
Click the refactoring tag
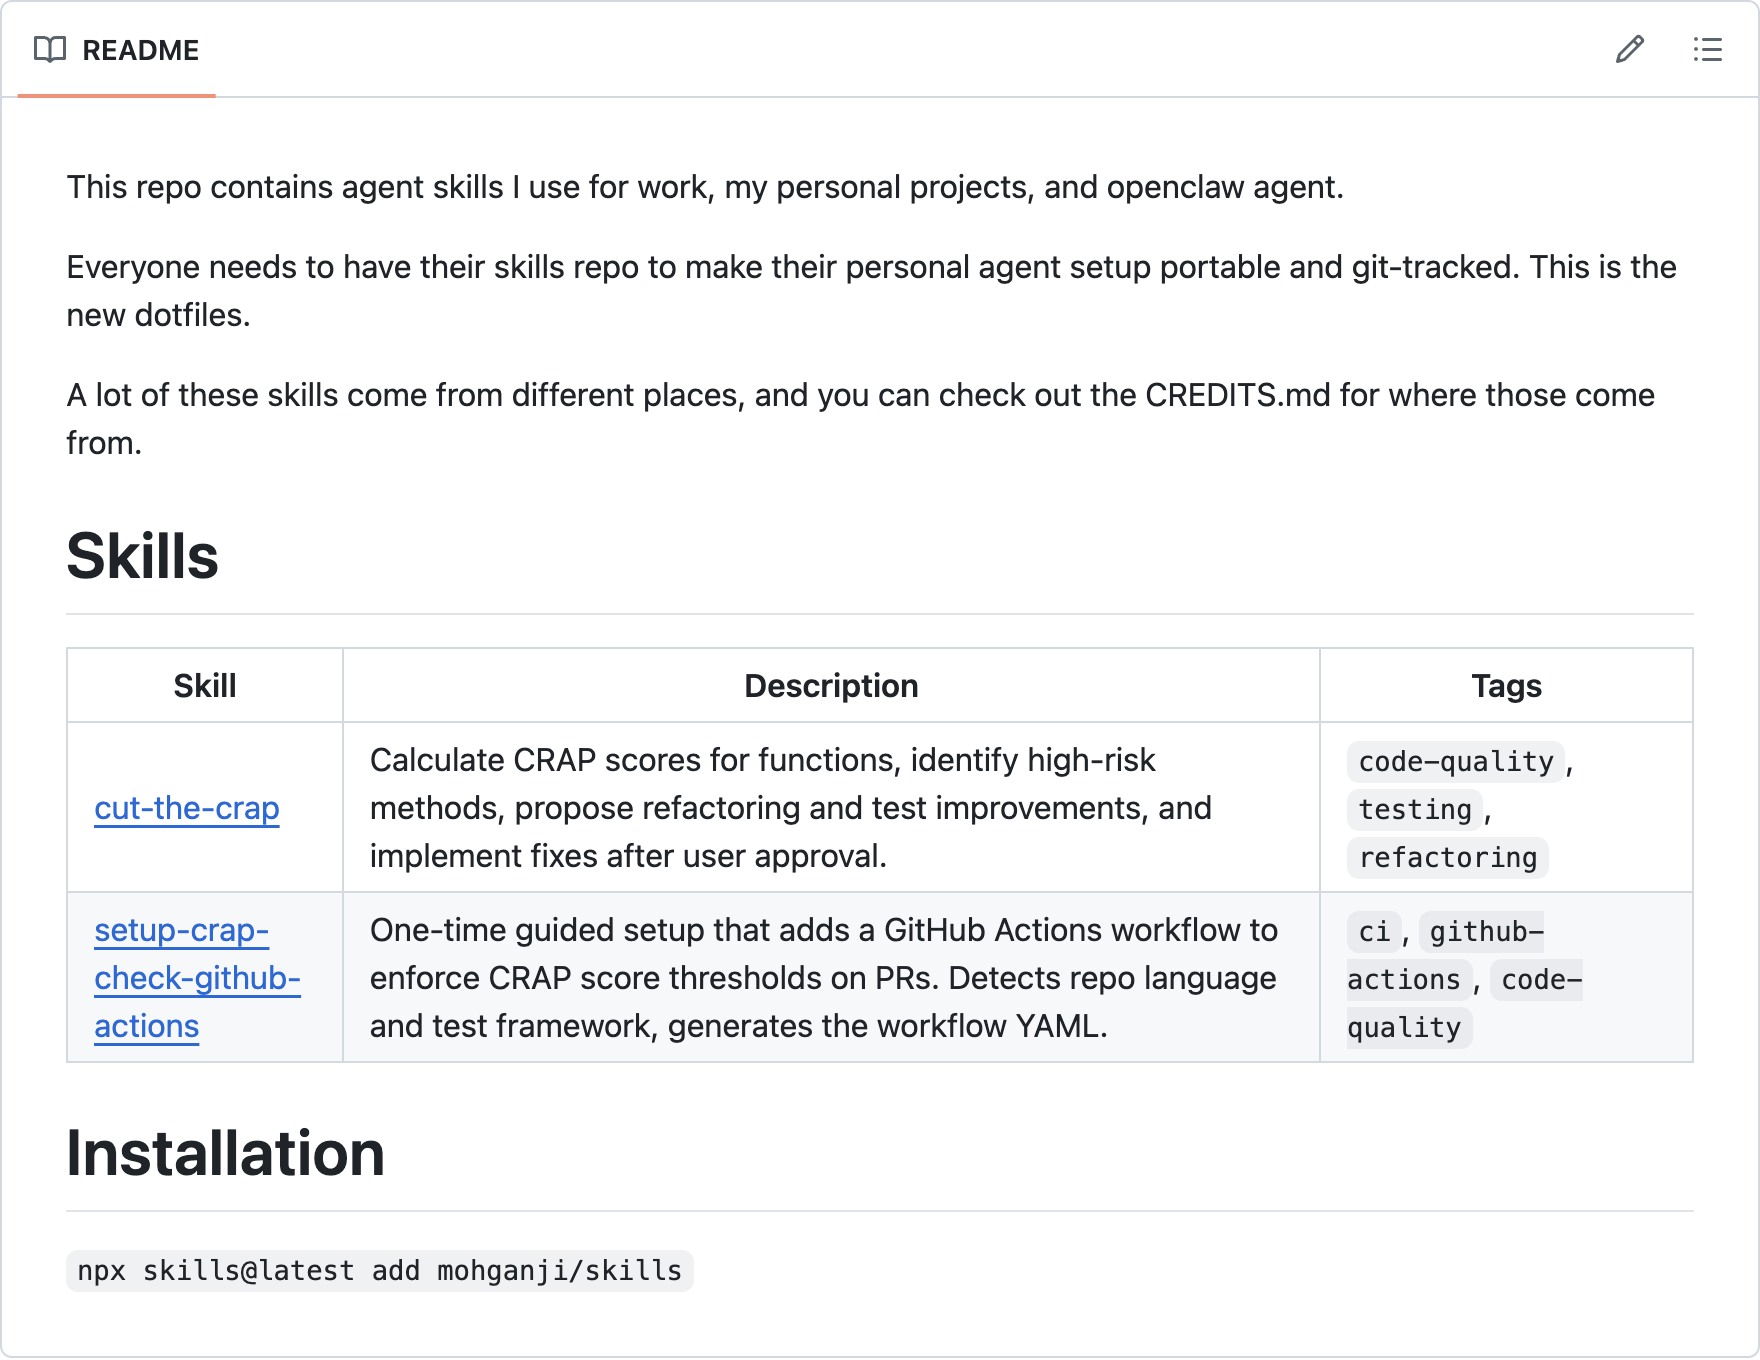pos(1448,858)
